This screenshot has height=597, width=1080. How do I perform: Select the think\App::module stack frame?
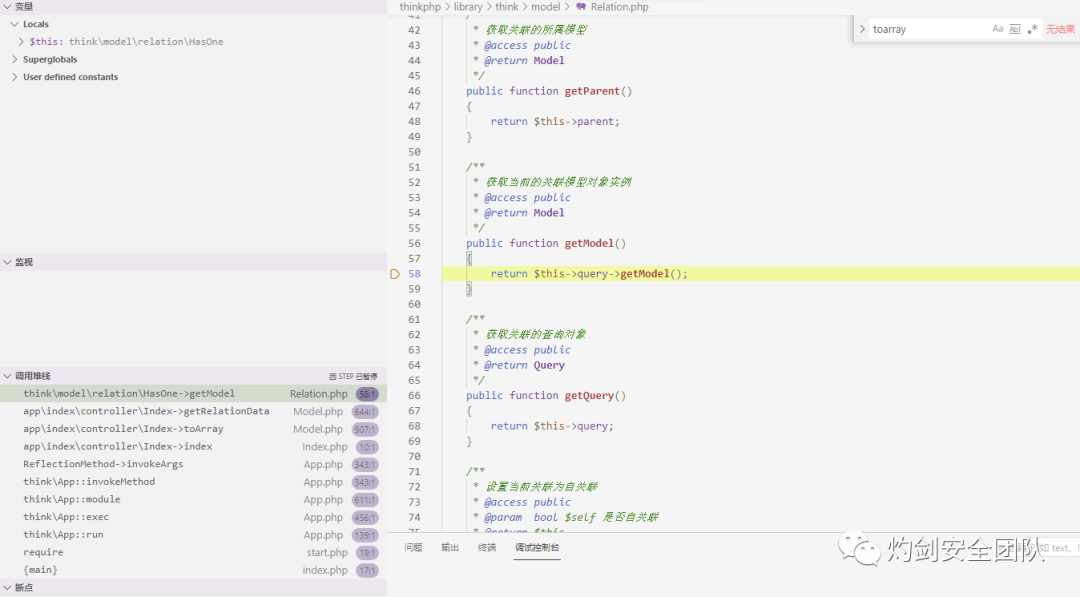[193, 500]
